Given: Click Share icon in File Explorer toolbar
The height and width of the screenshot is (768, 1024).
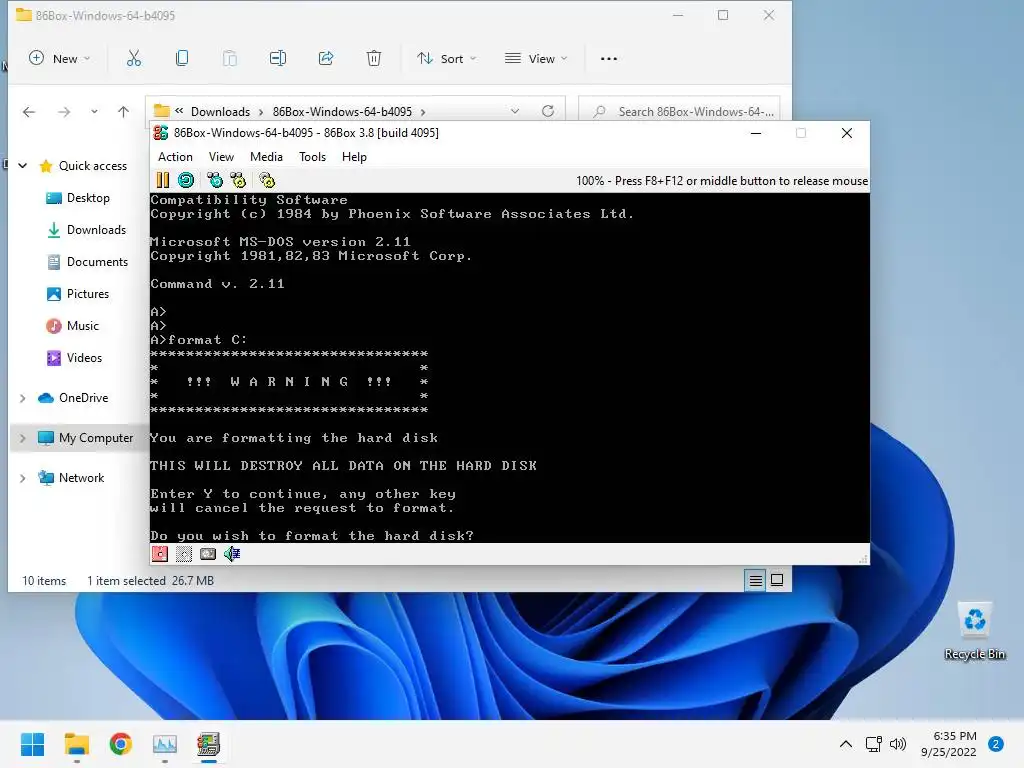Looking at the screenshot, I should [x=326, y=58].
